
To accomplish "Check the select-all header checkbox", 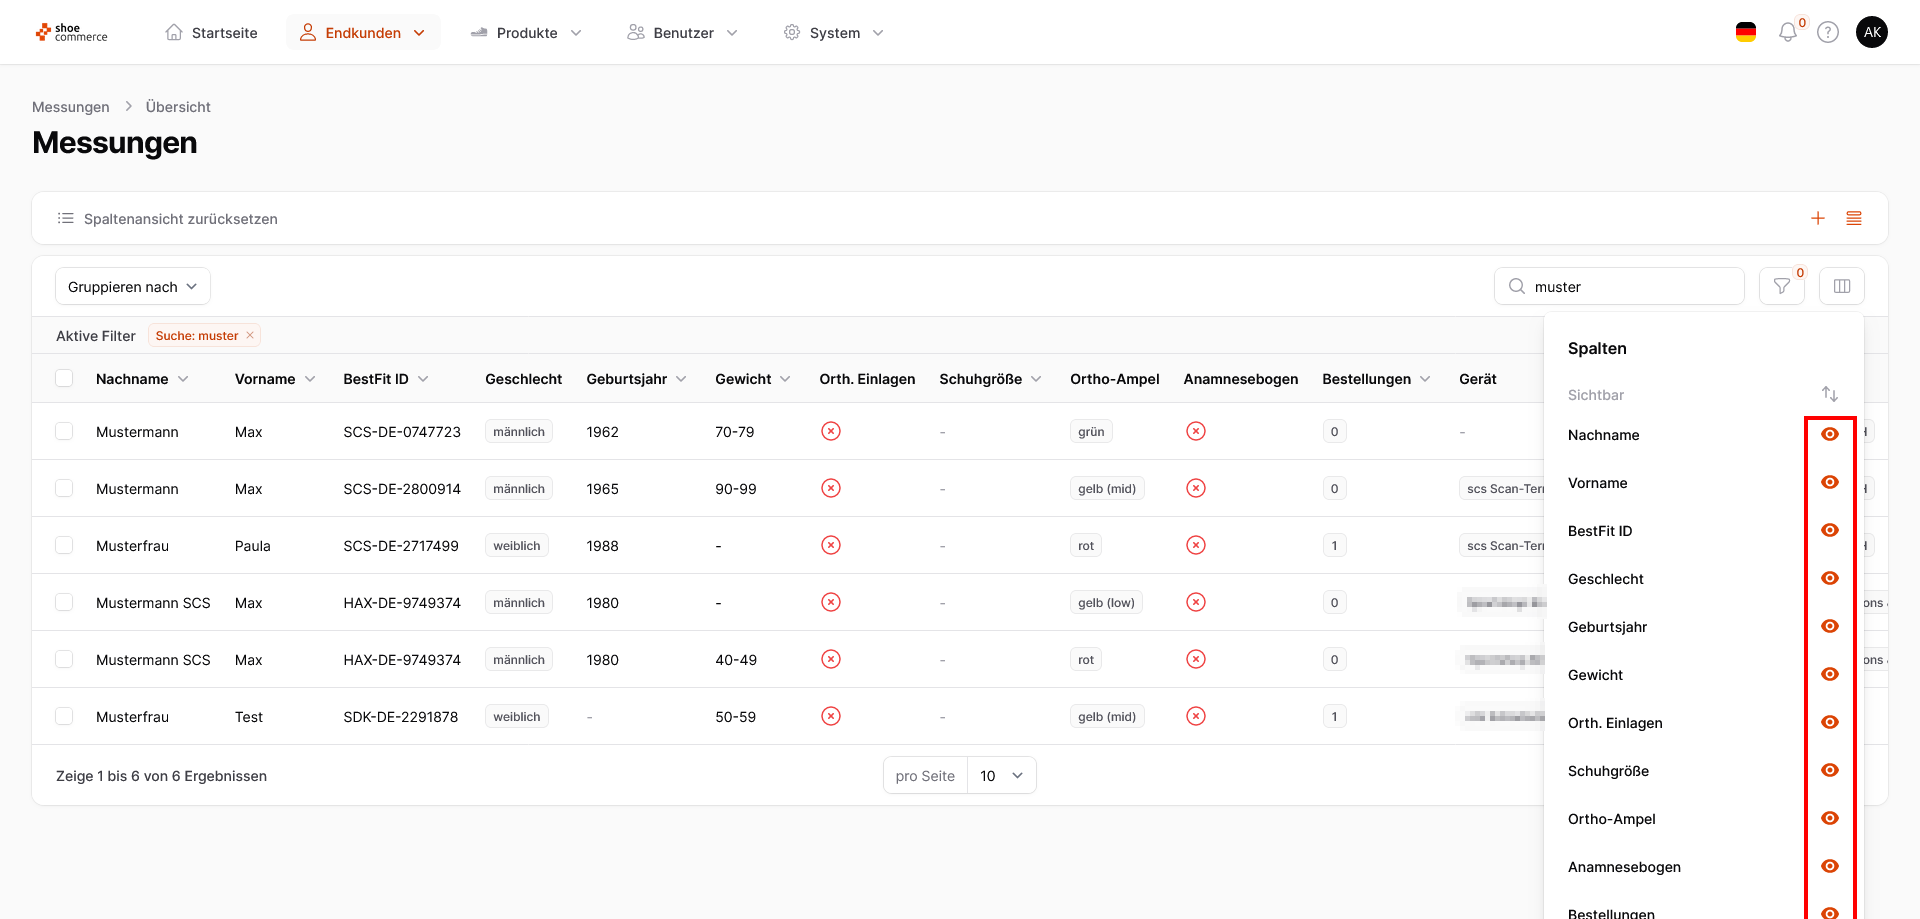I will pyautogui.click(x=64, y=378).
